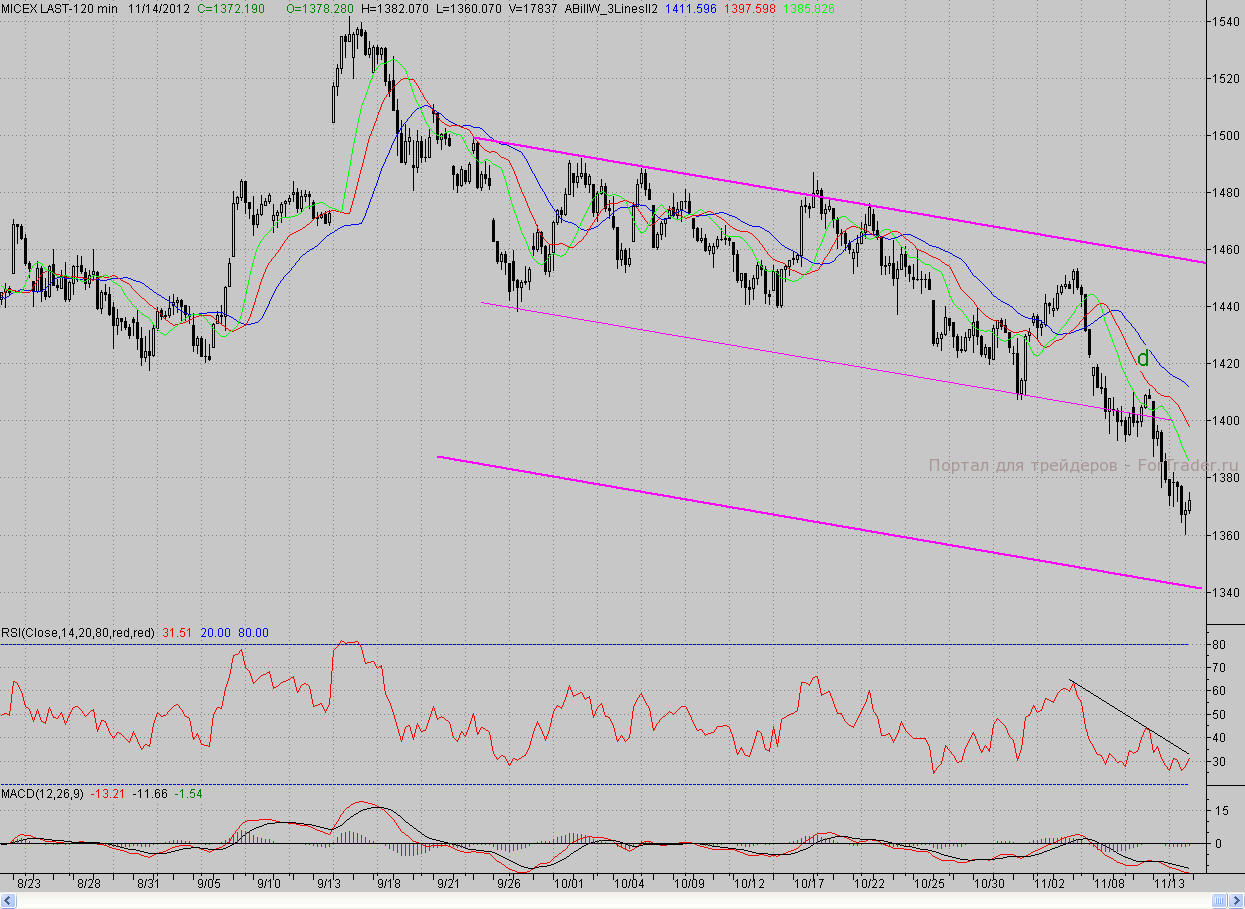Click the C=1372.190 close value in header
Screen dimensions: 1245x909
[x=231, y=8]
